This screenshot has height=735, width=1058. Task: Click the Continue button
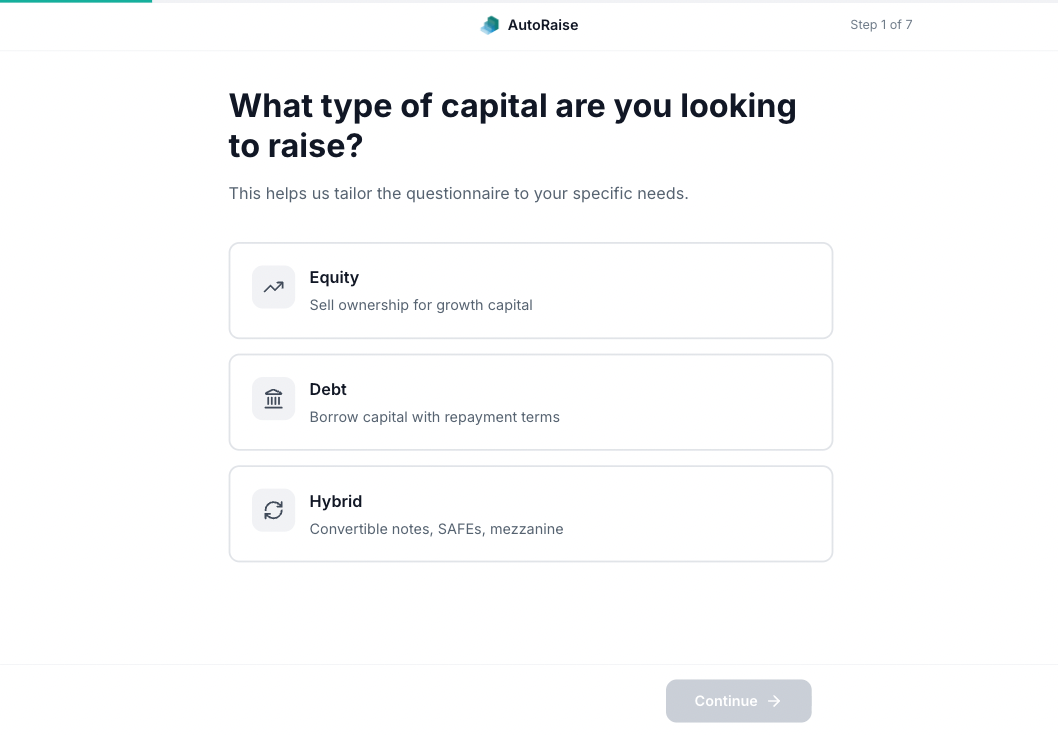[738, 701]
